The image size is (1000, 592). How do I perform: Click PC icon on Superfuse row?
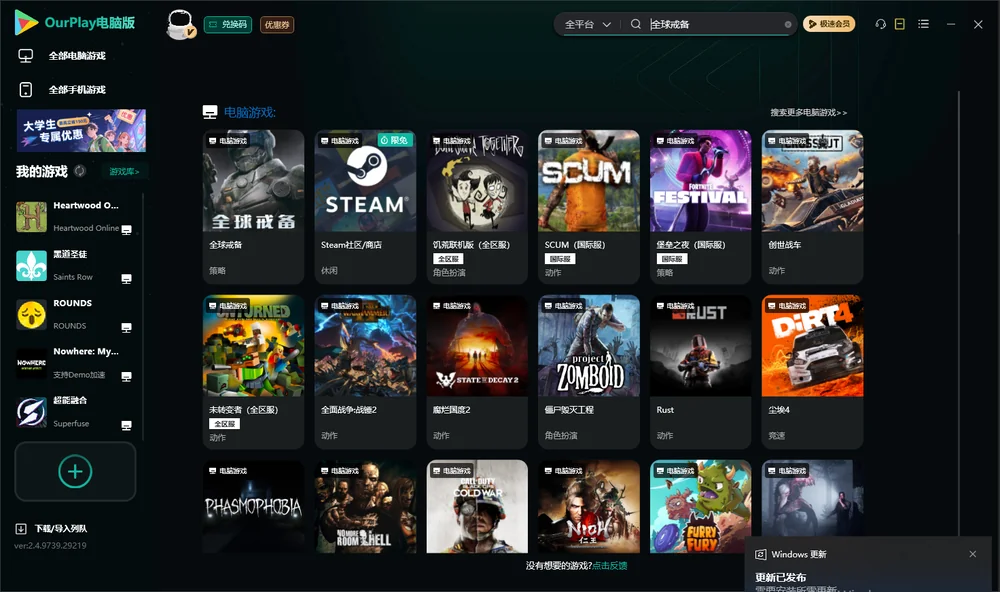point(126,426)
